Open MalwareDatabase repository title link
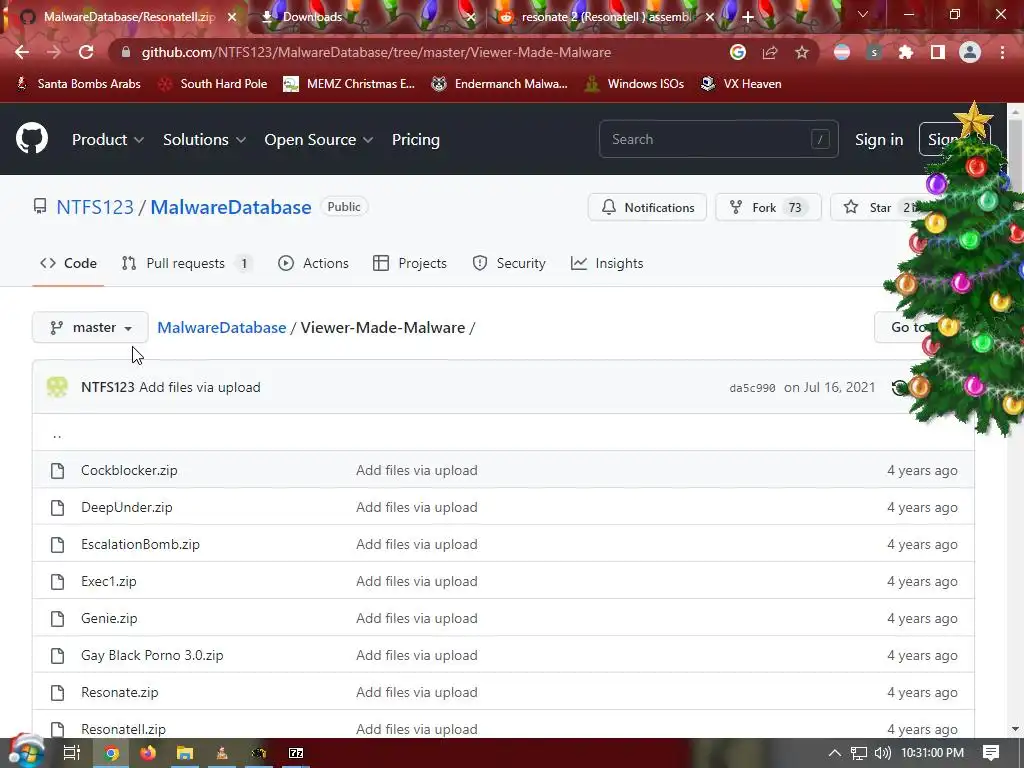 231,207
